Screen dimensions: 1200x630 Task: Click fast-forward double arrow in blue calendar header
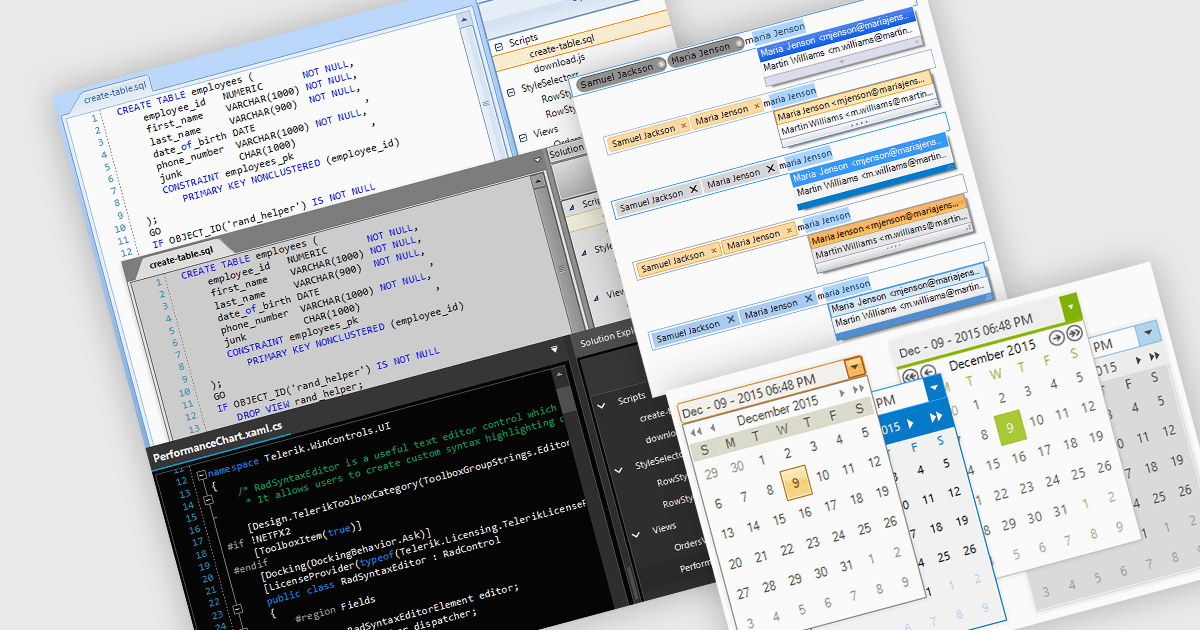pyautogui.click(x=936, y=417)
